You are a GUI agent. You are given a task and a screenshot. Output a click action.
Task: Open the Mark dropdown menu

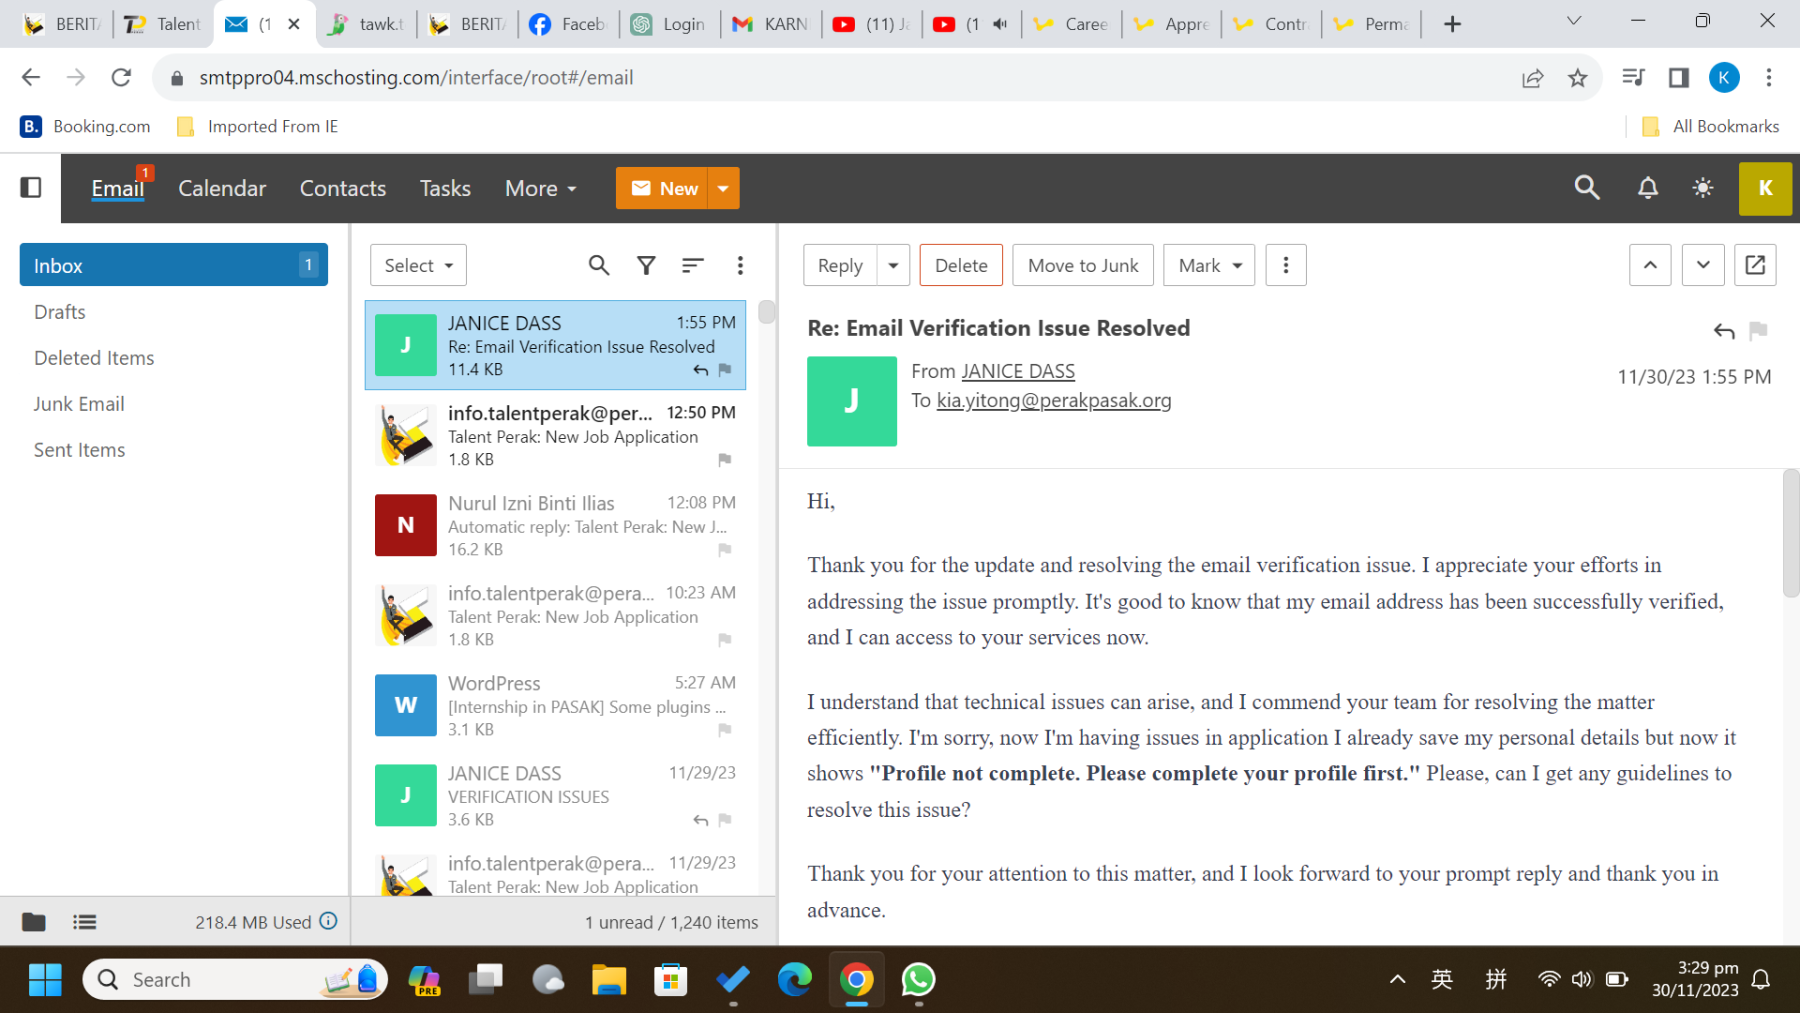pos(1208,265)
